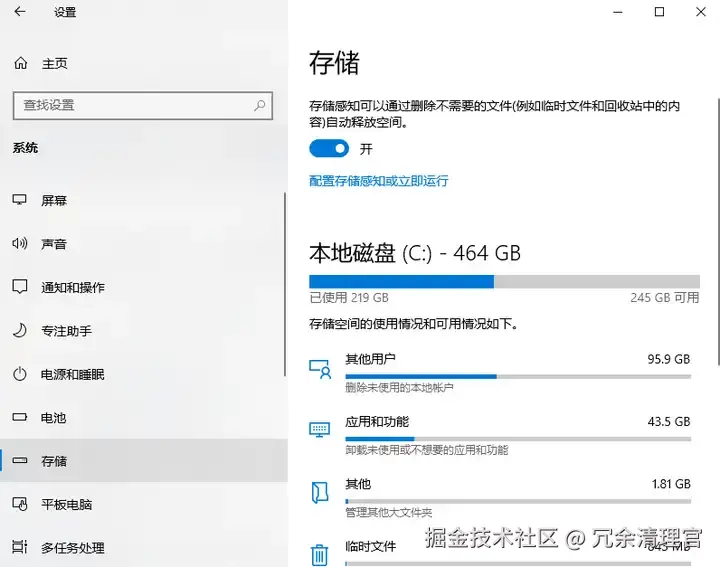Open the 其他用户 storage category
Image resolution: width=720 pixels, height=567 pixels.
[500, 373]
